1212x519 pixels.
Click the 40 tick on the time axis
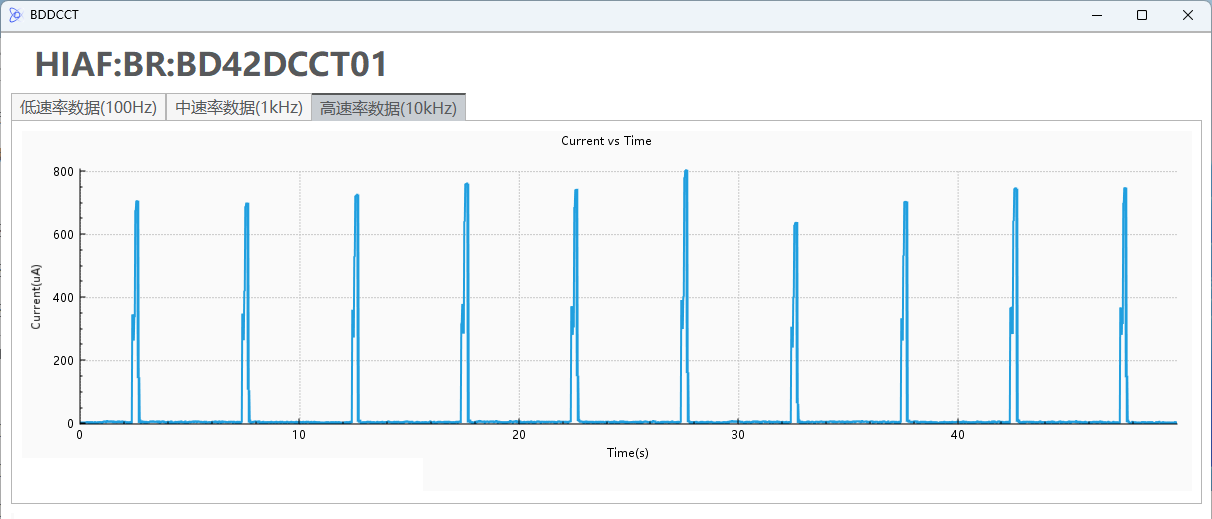point(957,435)
